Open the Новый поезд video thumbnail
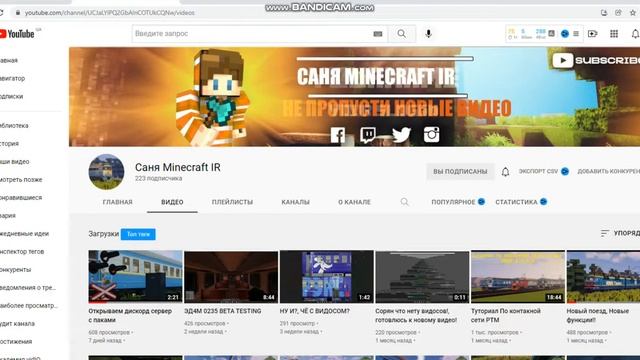 603,277
